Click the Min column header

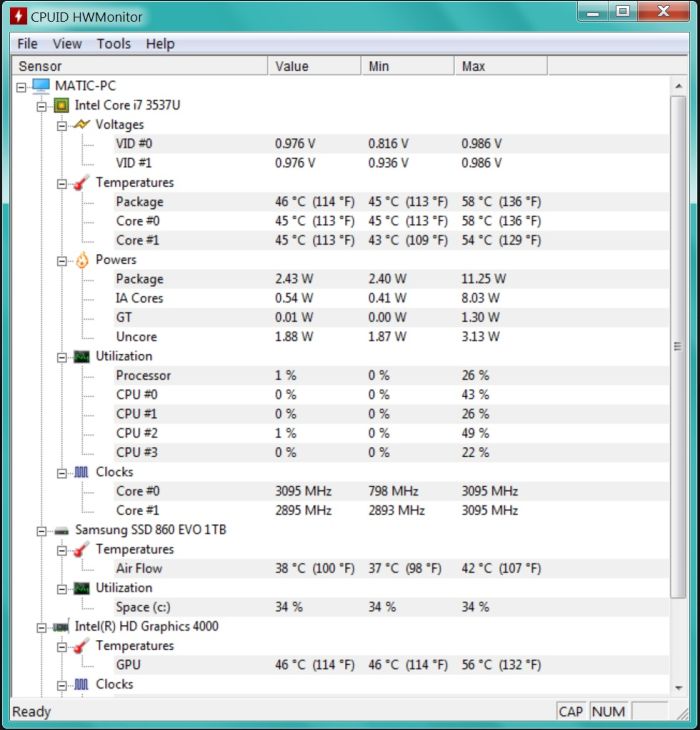408,66
